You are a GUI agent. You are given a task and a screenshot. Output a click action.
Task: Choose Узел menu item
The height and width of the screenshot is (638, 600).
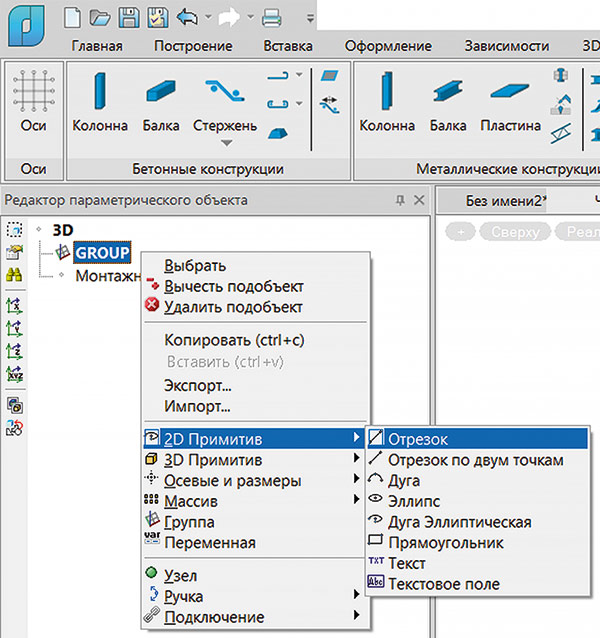[253, 575]
